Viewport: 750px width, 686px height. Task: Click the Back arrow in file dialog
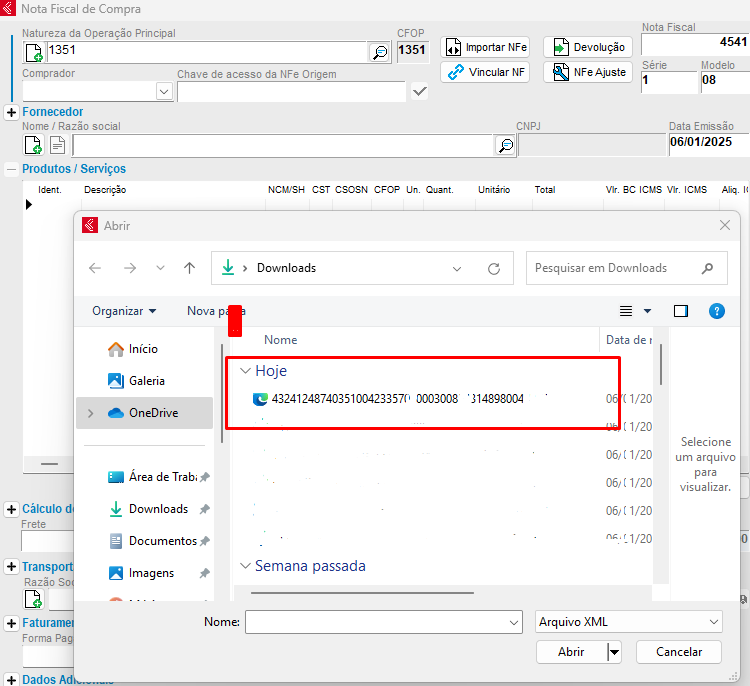point(95,268)
